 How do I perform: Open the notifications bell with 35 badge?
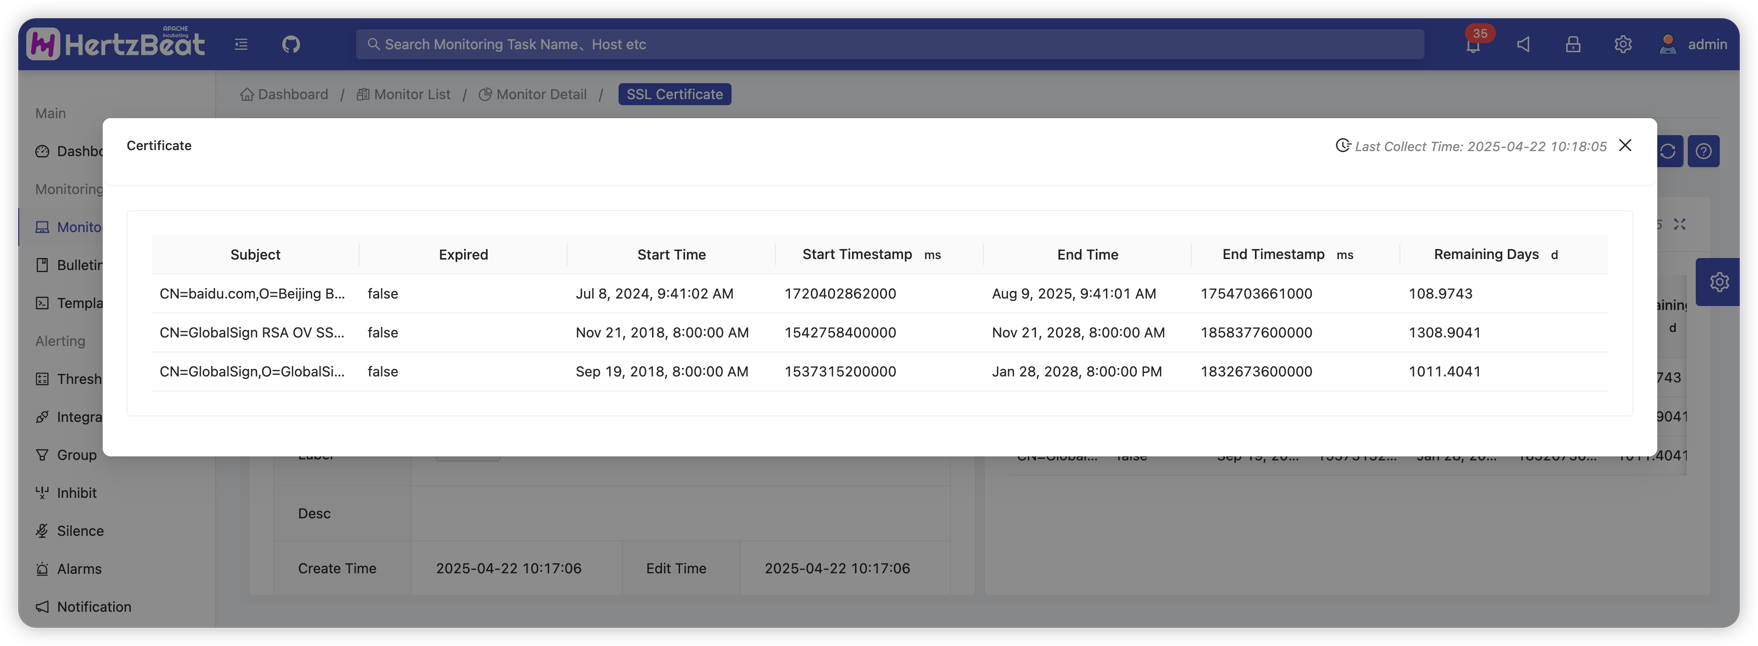point(1473,44)
